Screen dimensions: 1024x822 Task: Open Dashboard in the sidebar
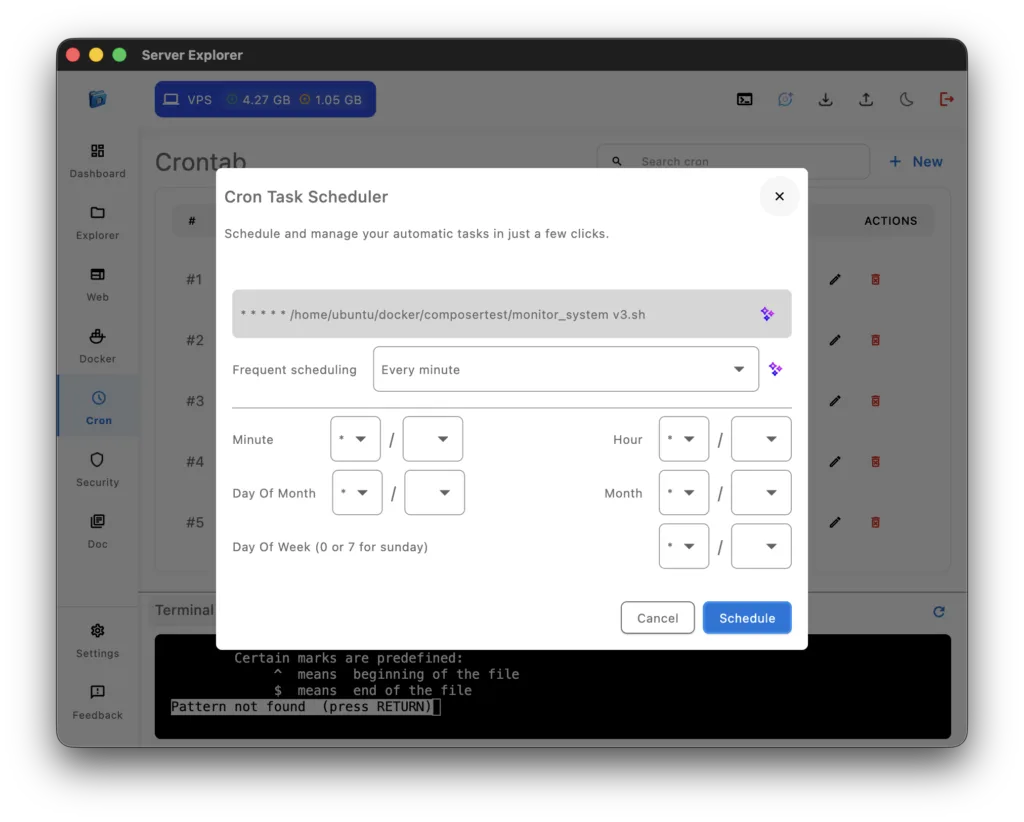97,161
